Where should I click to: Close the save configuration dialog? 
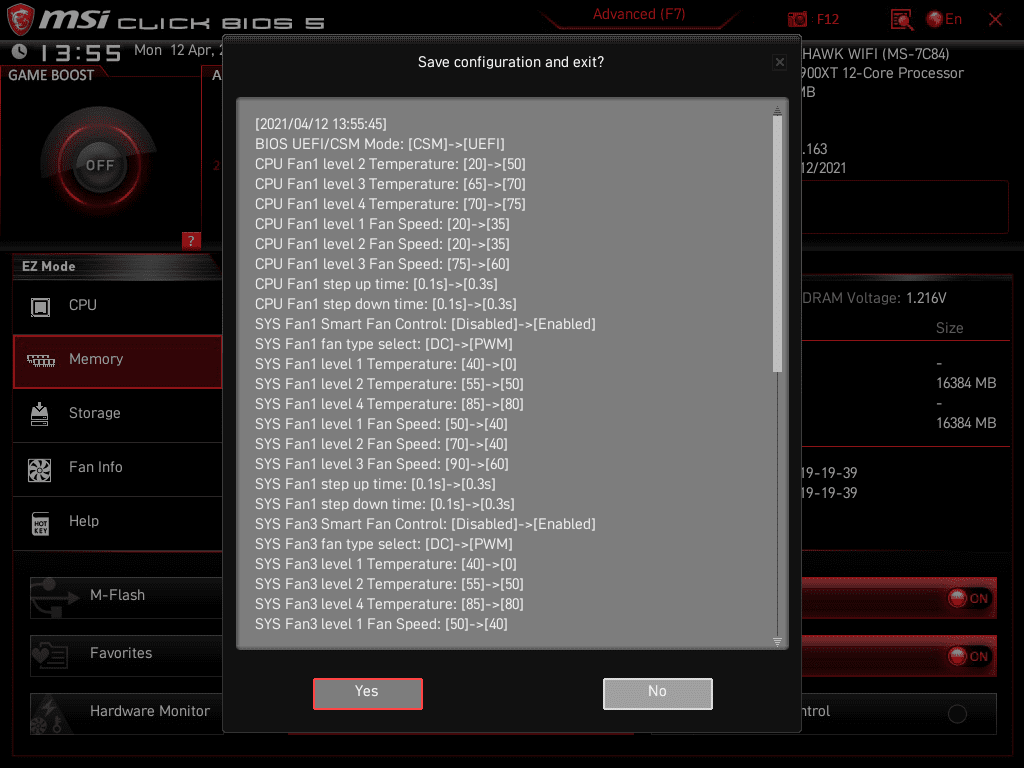[x=780, y=62]
